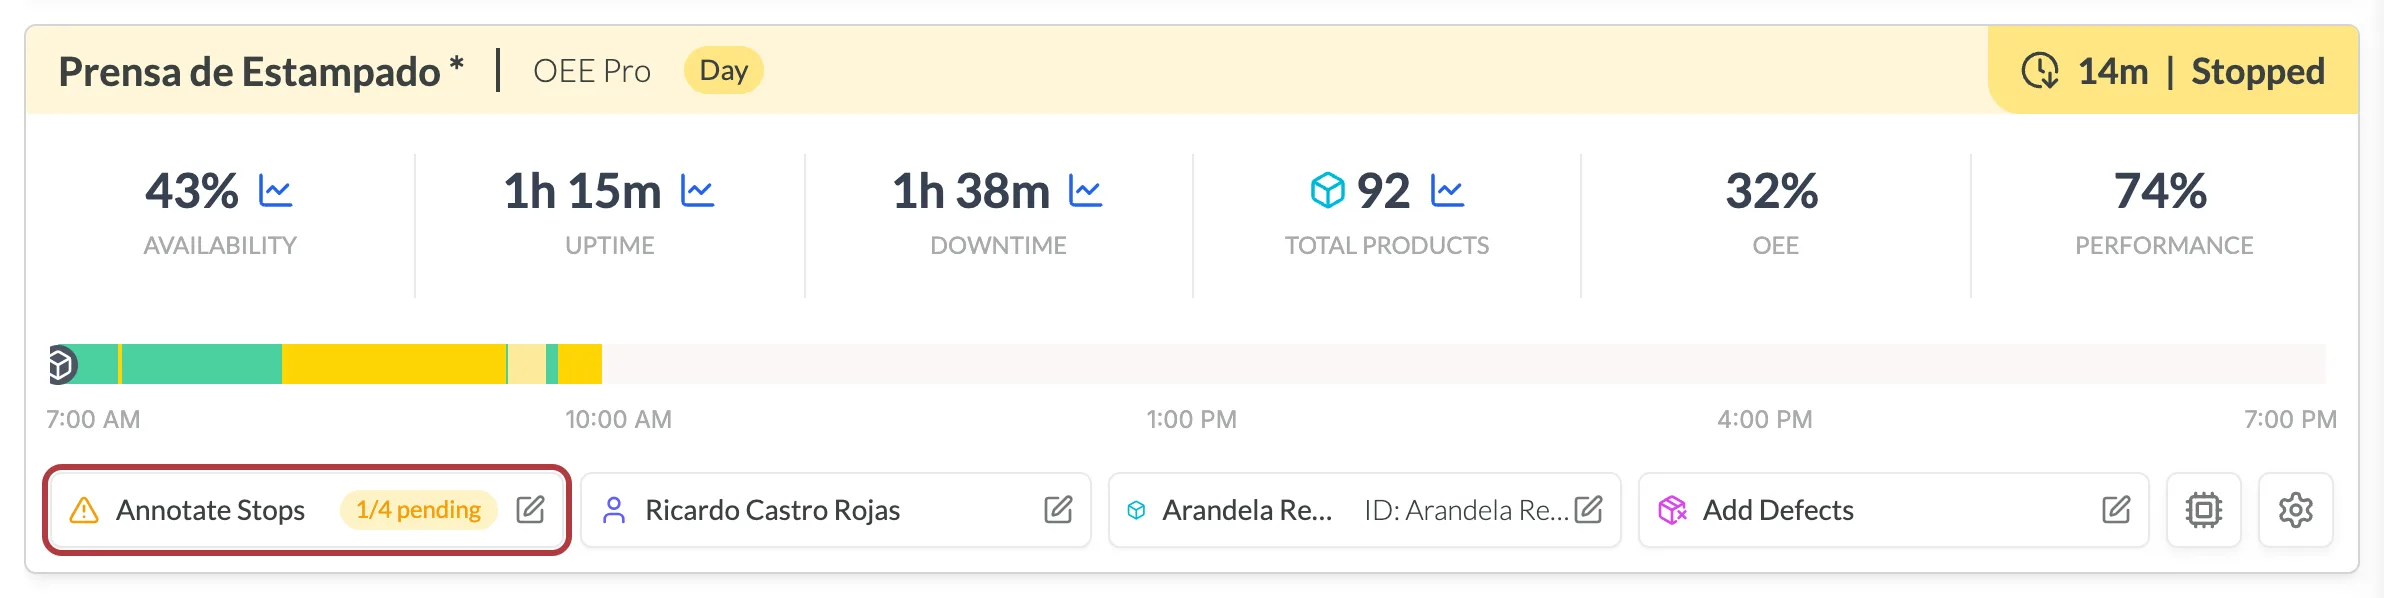Click the edit icon for Arandela product
2384x598 pixels.
[1588, 510]
